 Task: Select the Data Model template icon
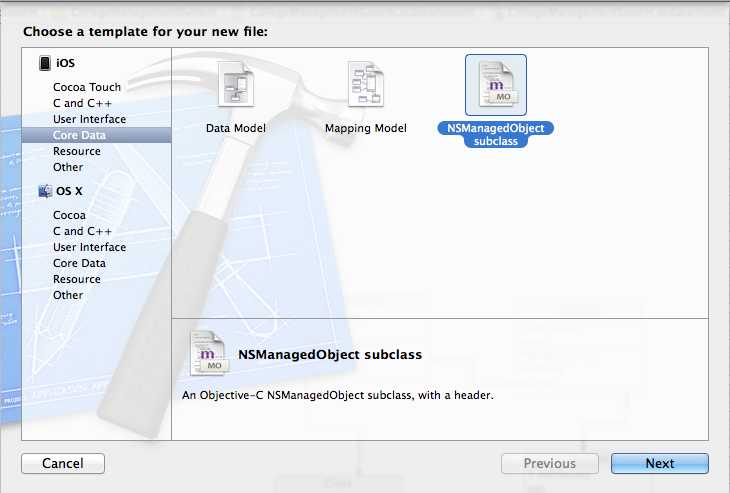point(236,85)
